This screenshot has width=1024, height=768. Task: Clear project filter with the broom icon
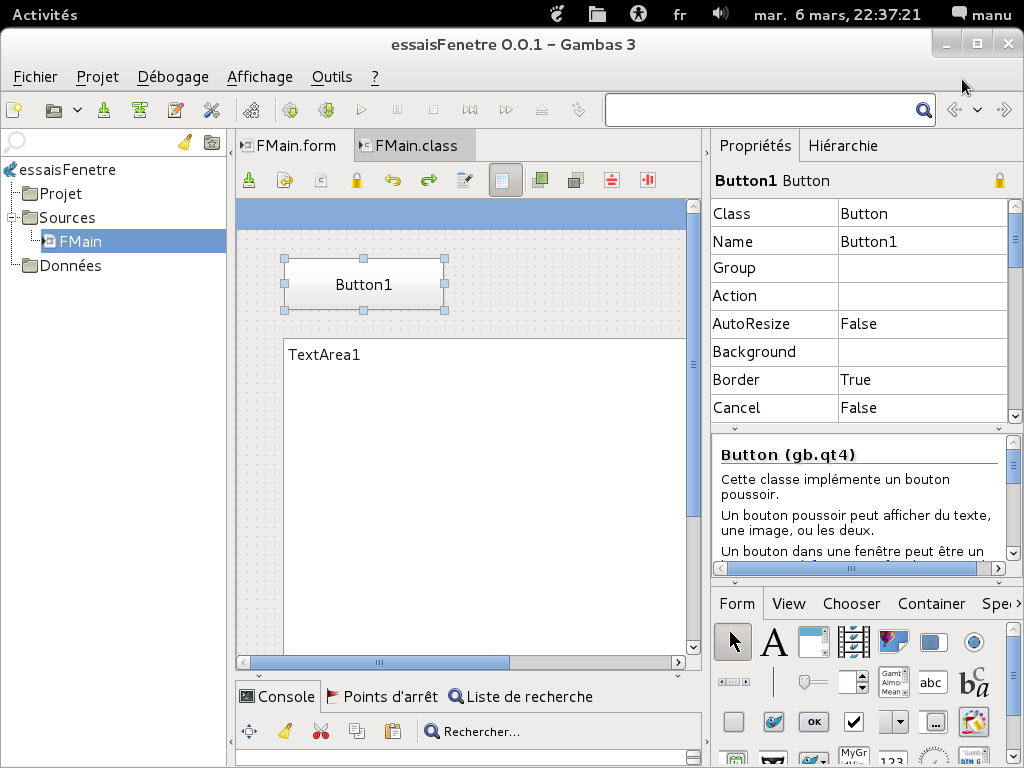(x=185, y=142)
